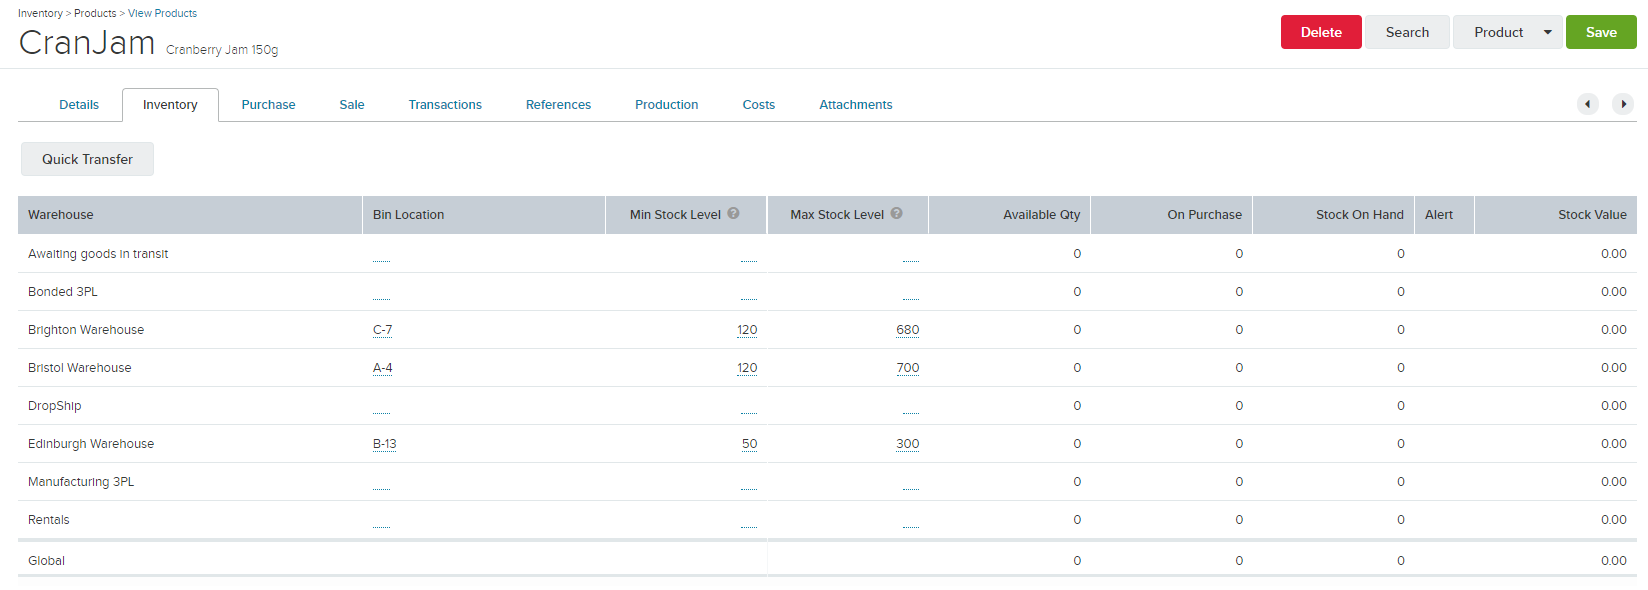This screenshot has width=1648, height=590.
Task: Select the DropShip row name
Action: pyautogui.click(x=55, y=406)
